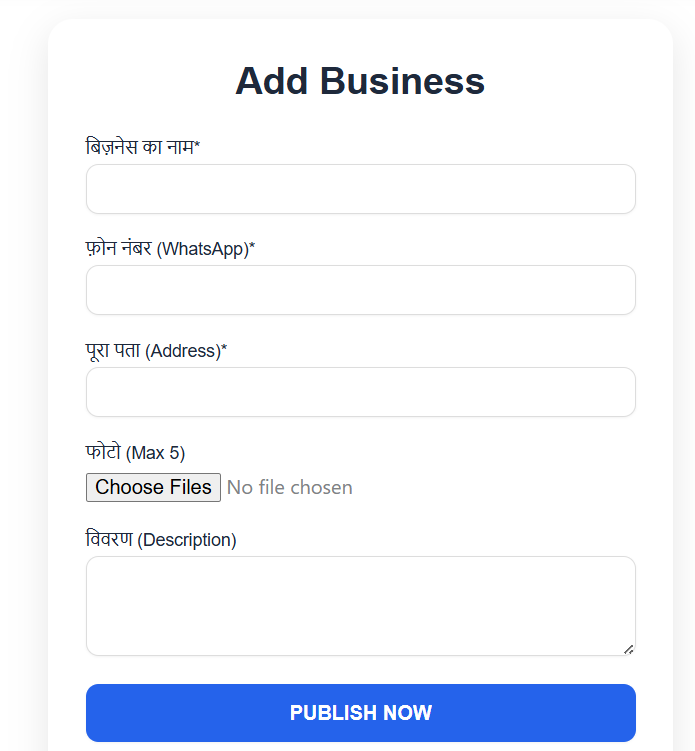Click inside the Description textarea

click(360, 606)
